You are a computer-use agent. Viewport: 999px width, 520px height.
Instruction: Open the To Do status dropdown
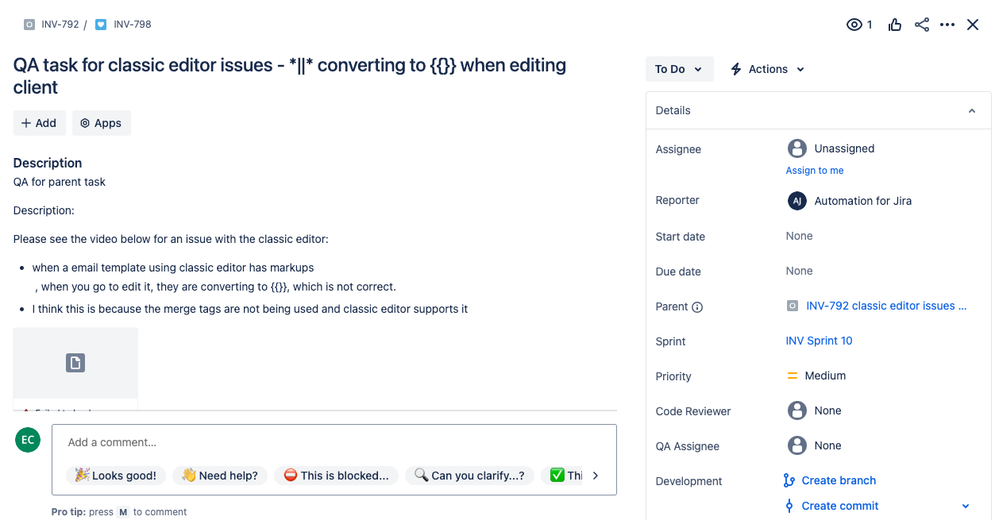[679, 69]
